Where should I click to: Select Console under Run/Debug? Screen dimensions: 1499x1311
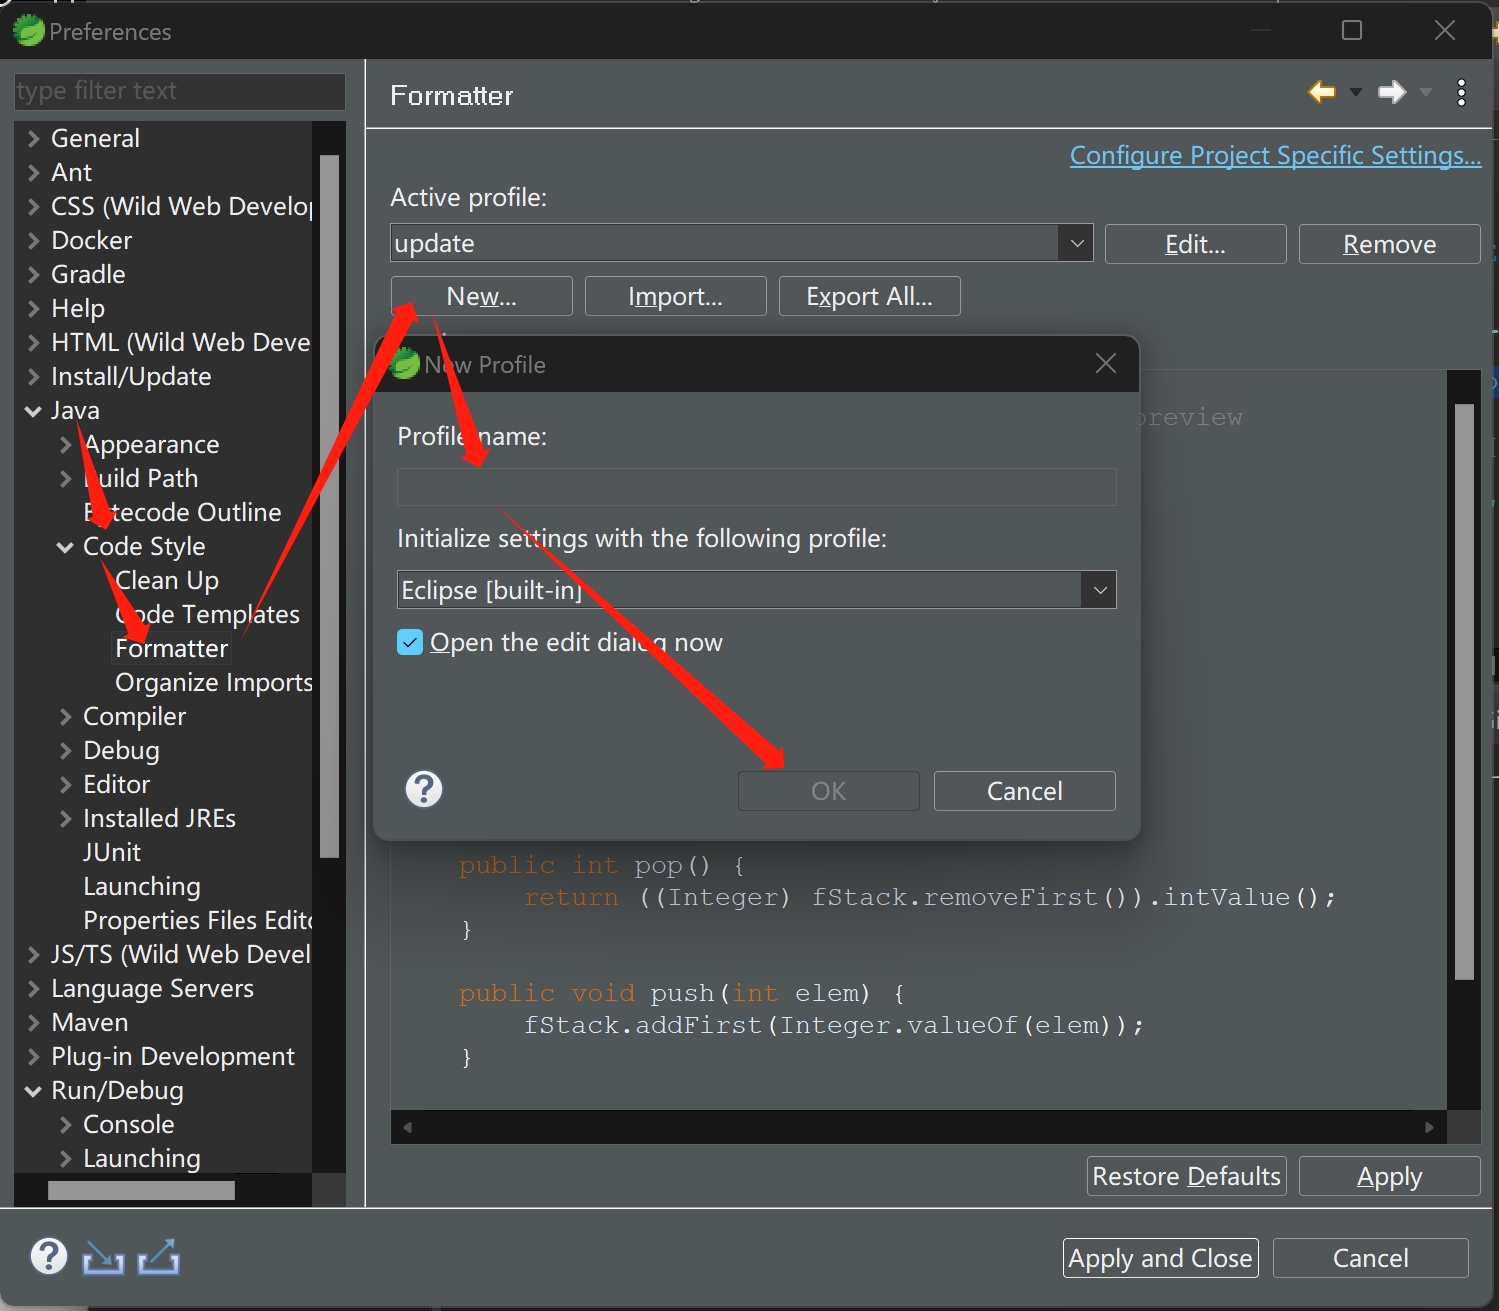click(x=129, y=1124)
